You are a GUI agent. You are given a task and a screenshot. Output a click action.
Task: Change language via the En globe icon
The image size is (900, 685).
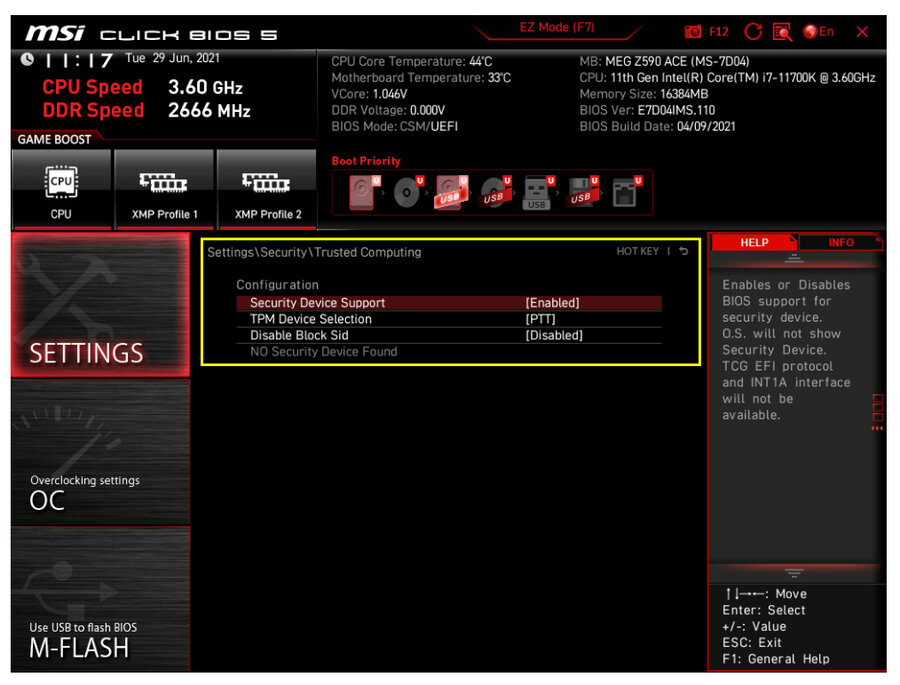coord(818,32)
